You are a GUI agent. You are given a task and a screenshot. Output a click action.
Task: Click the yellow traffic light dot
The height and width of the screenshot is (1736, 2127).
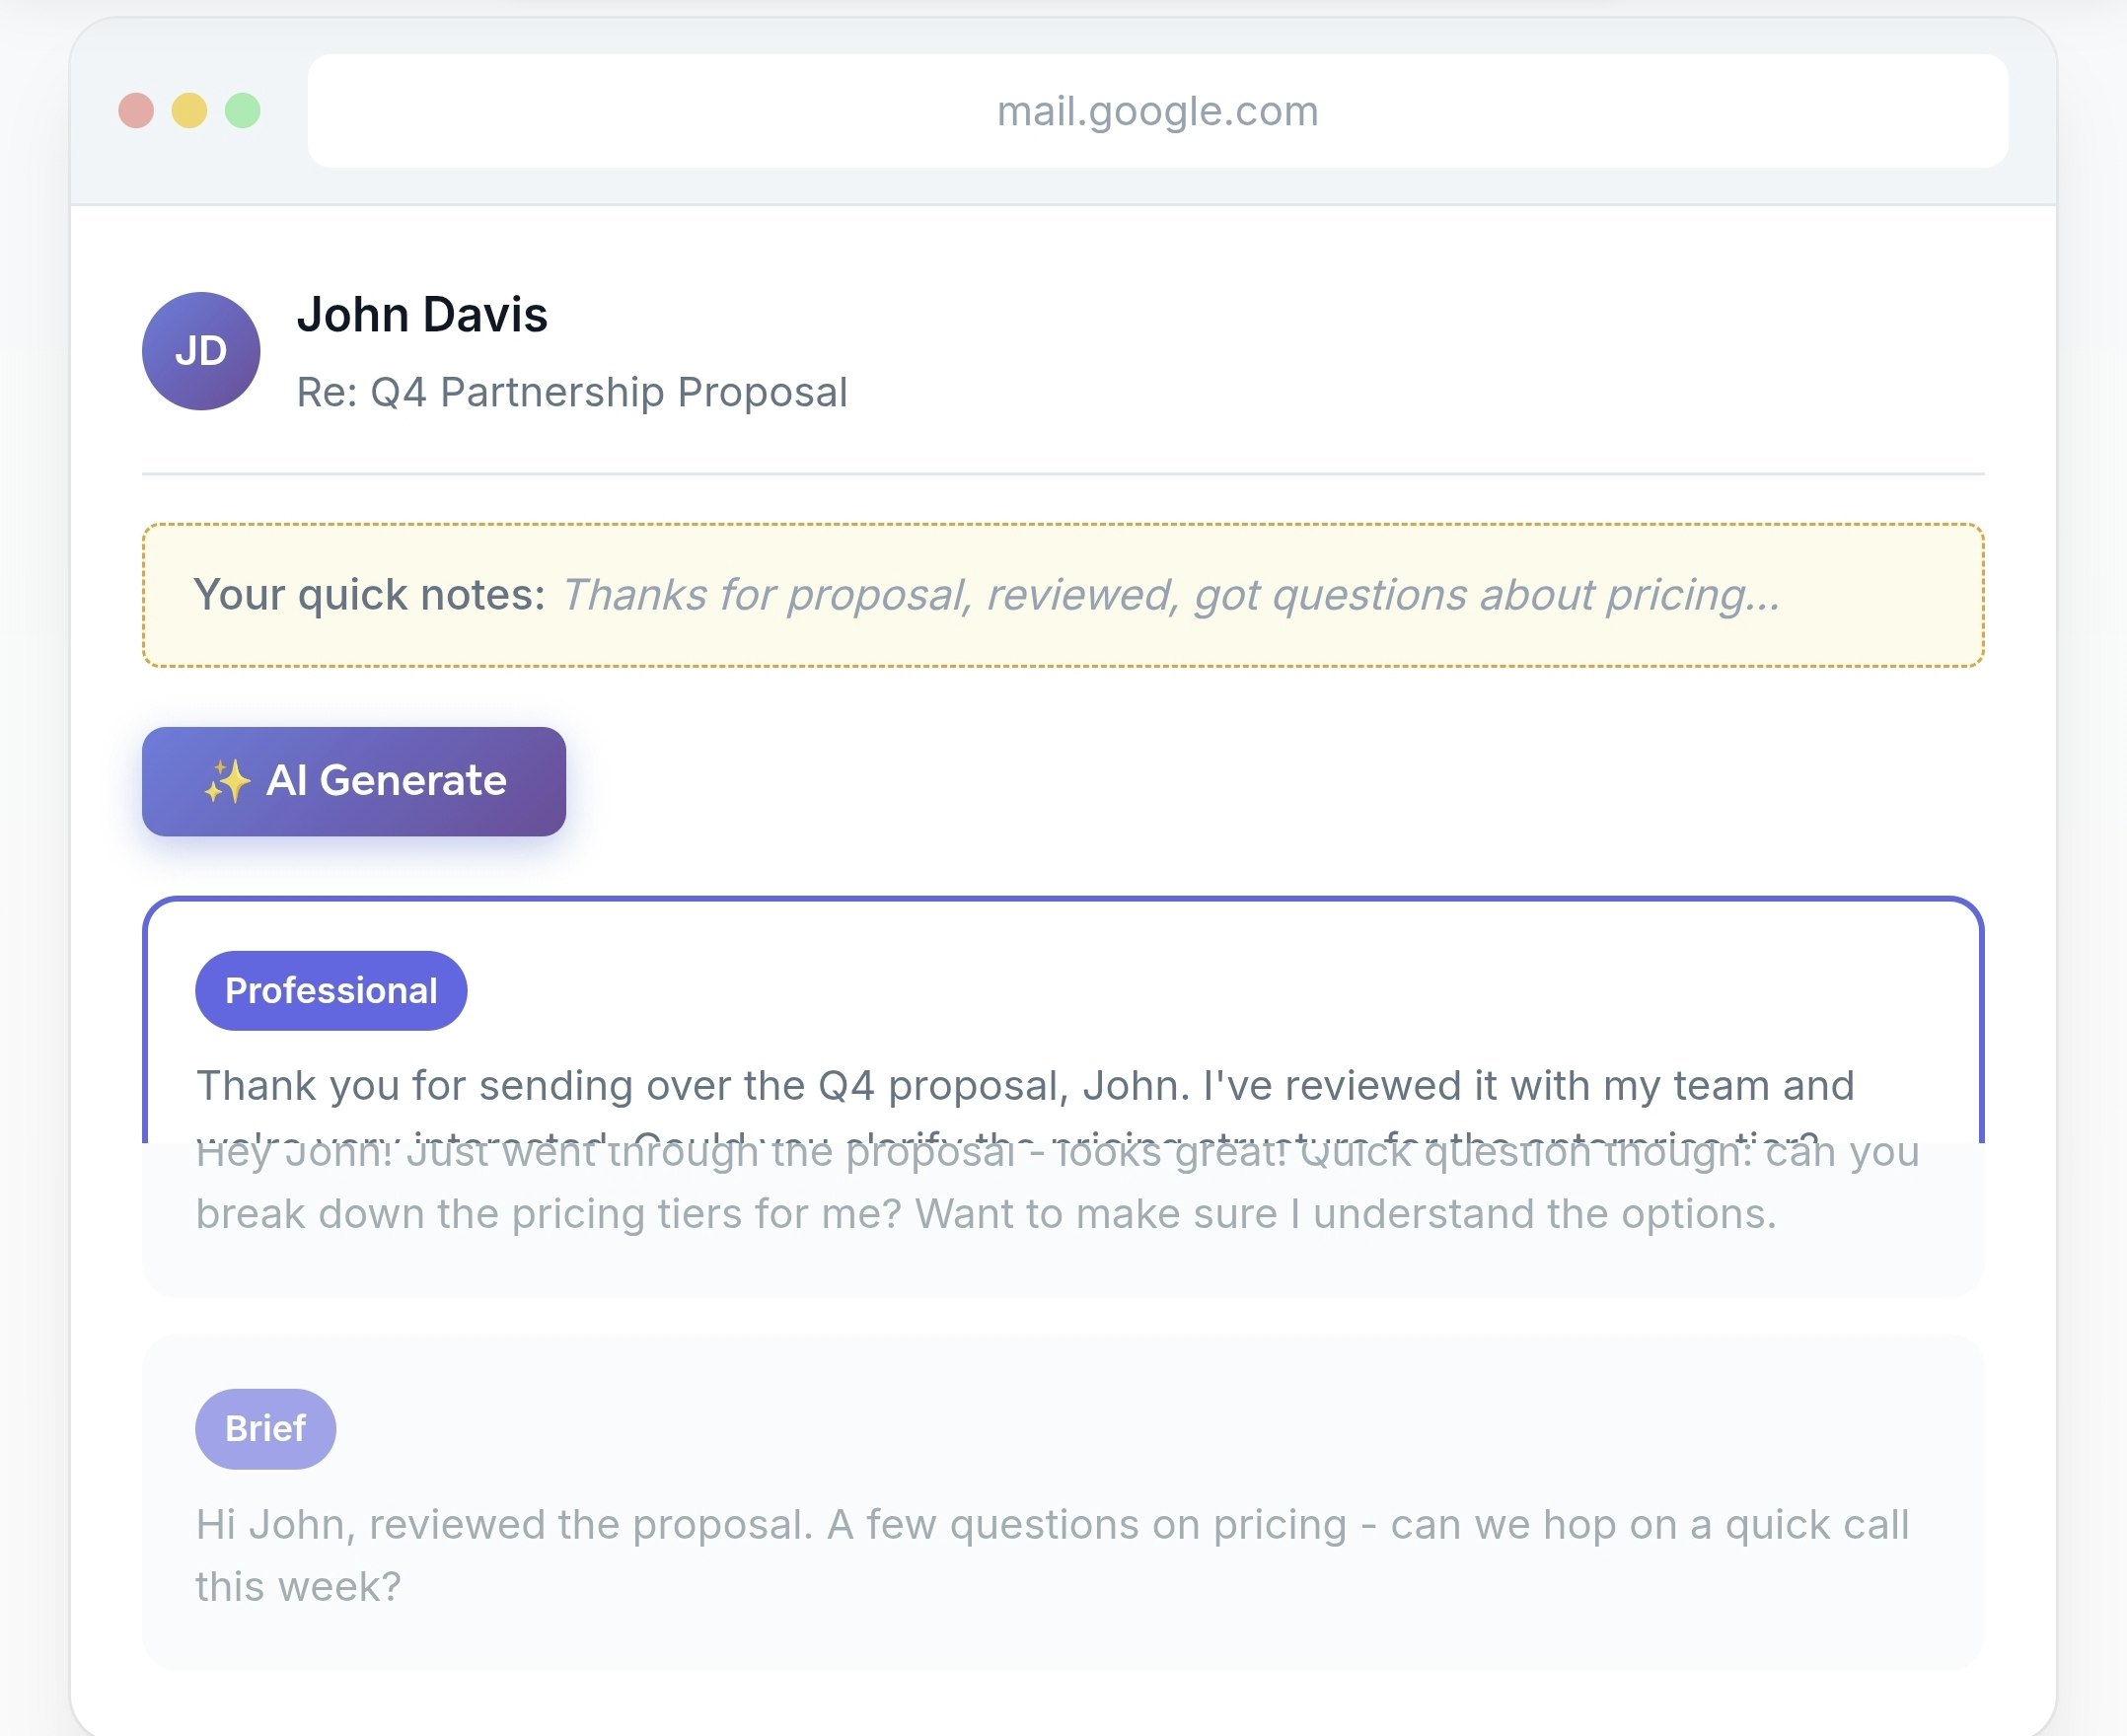188,111
